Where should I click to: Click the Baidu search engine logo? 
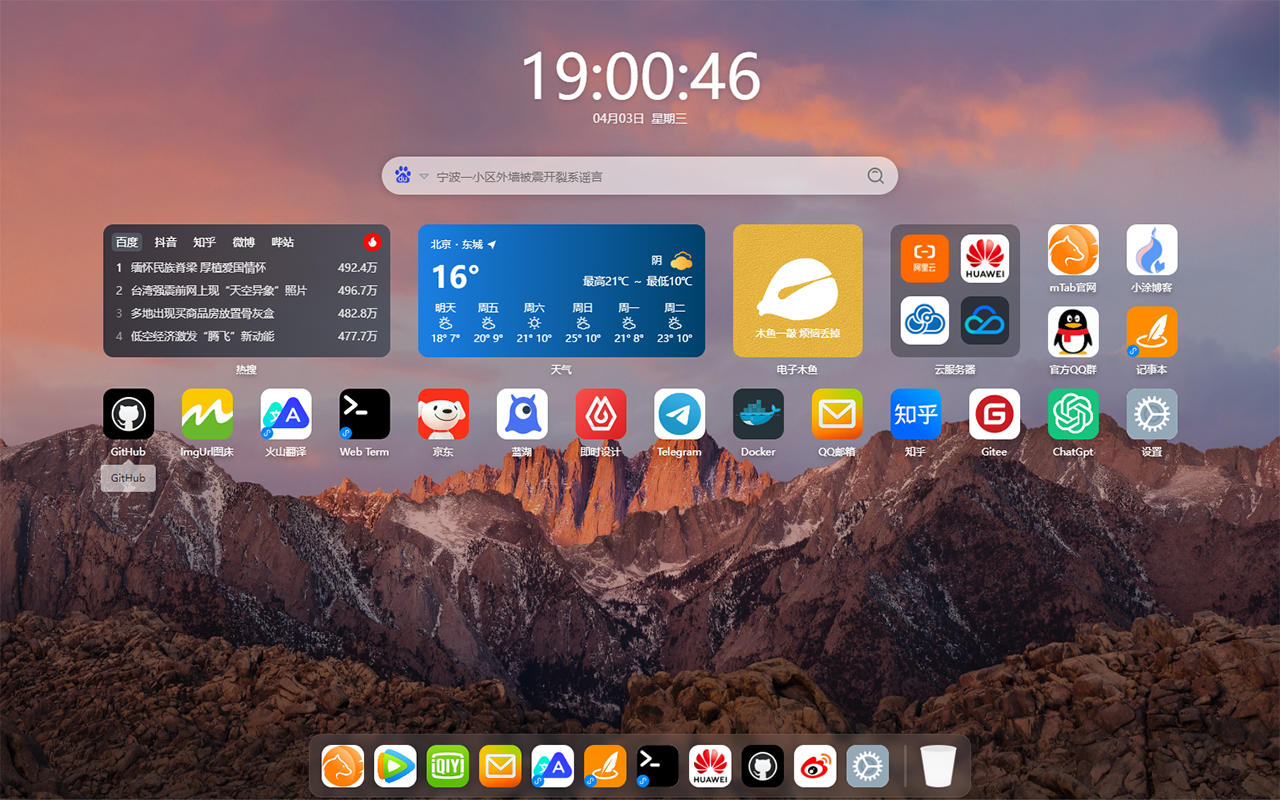pos(403,175)
